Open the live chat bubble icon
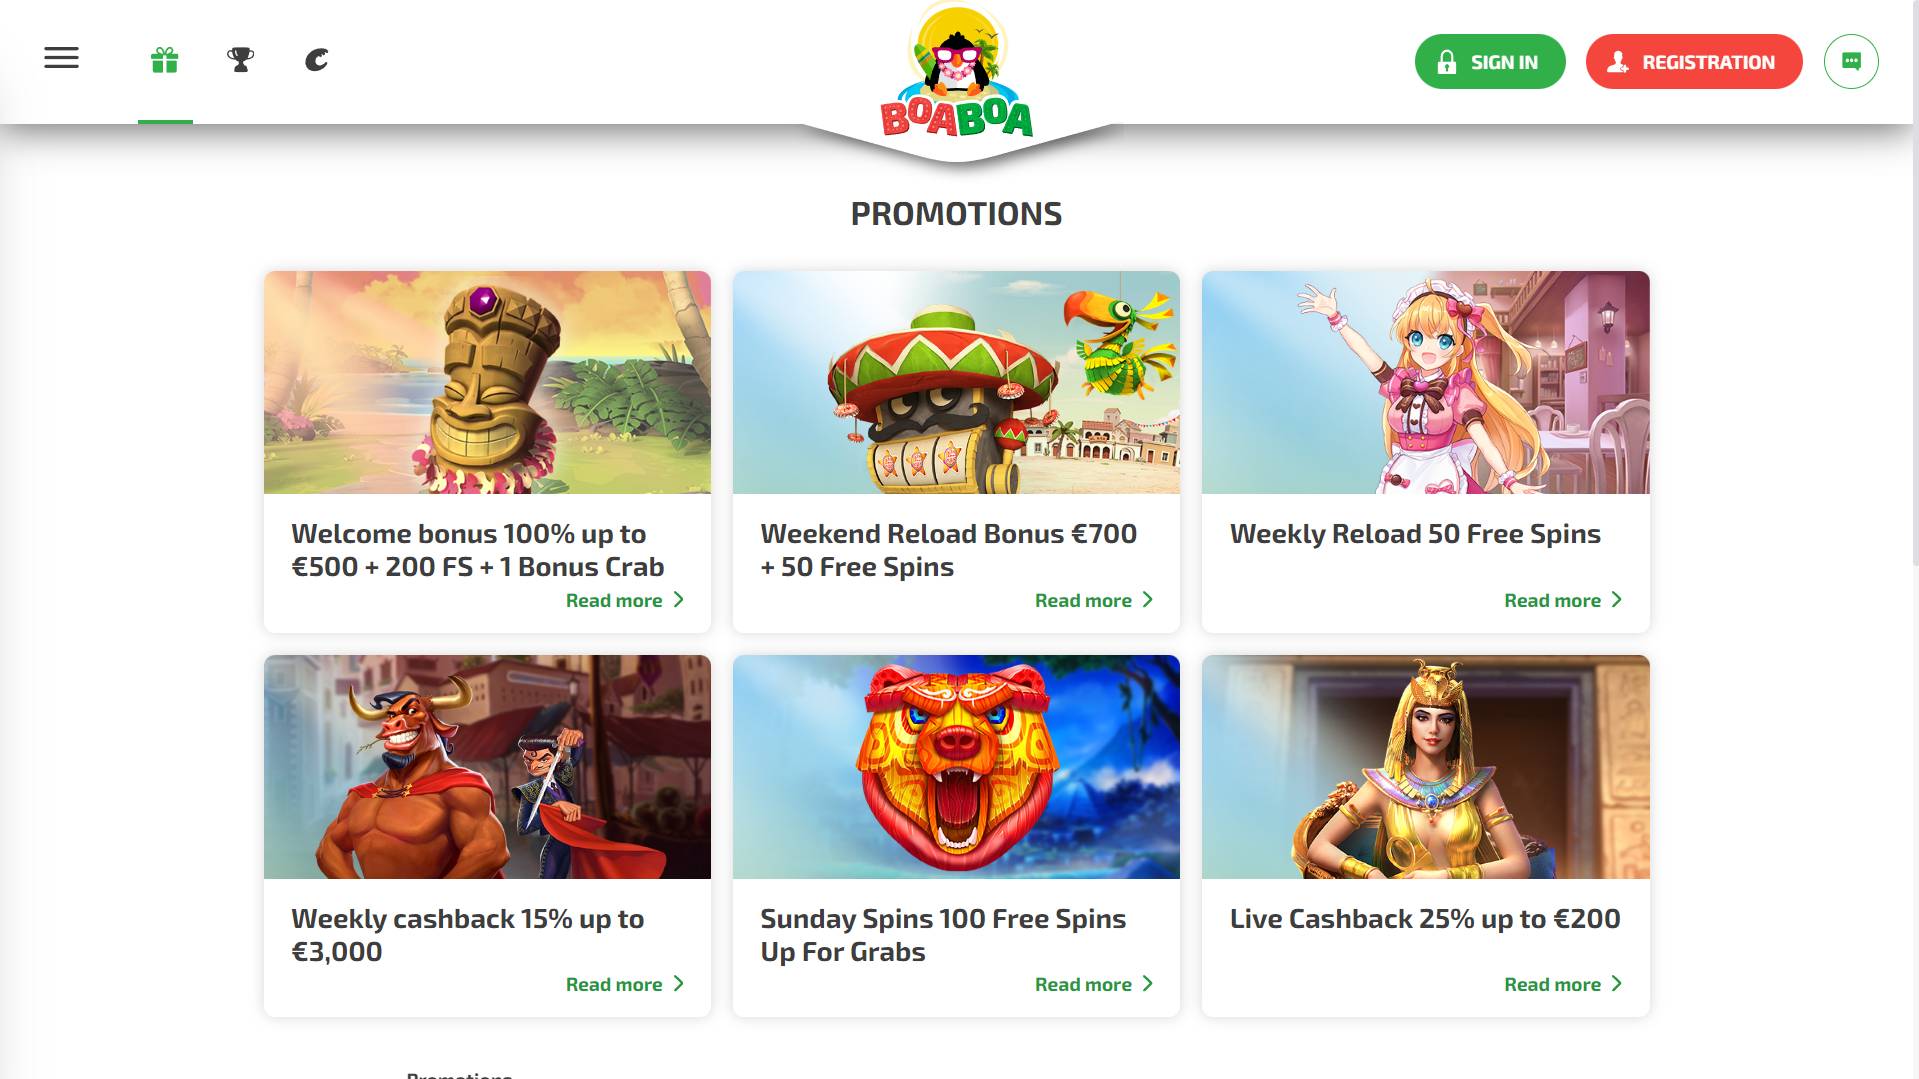The width and height of the screenshot is (1919, 1079). (1851, 61)
